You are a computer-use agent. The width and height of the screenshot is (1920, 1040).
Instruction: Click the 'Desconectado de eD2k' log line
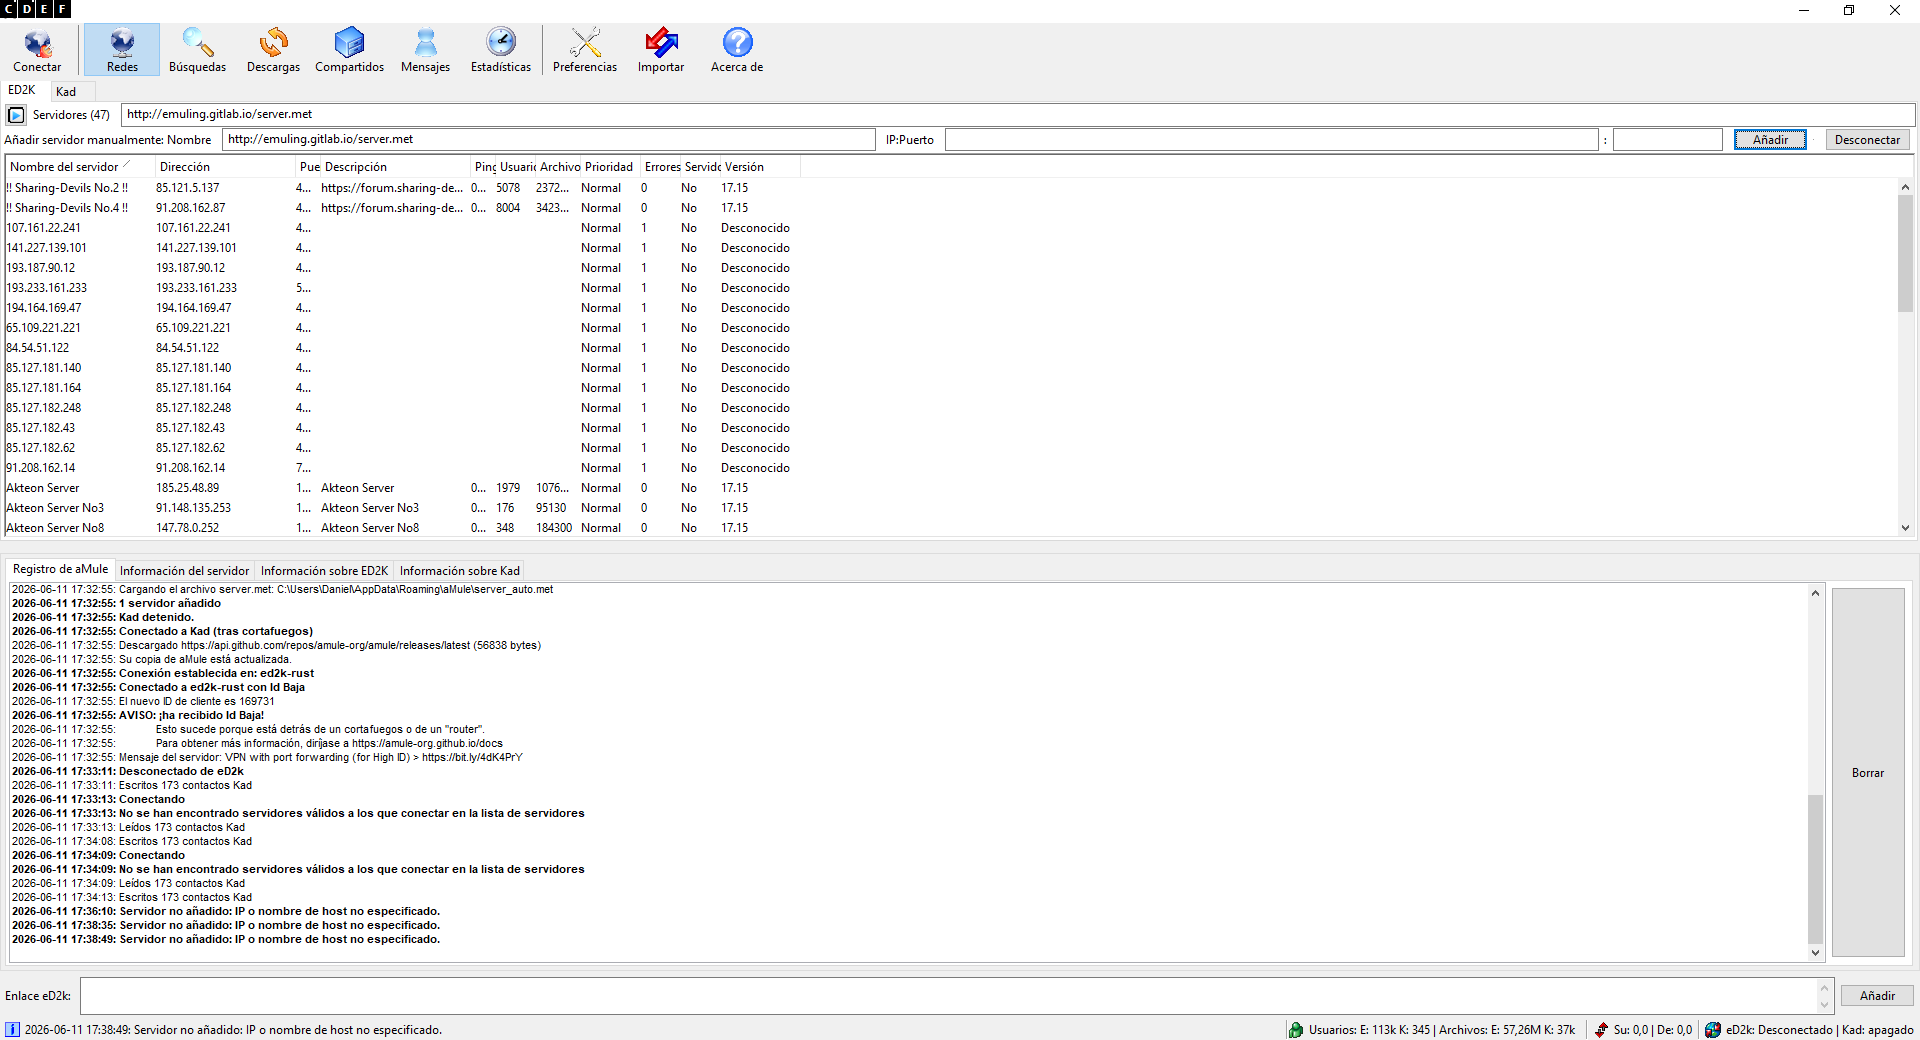tap(128, 771)
